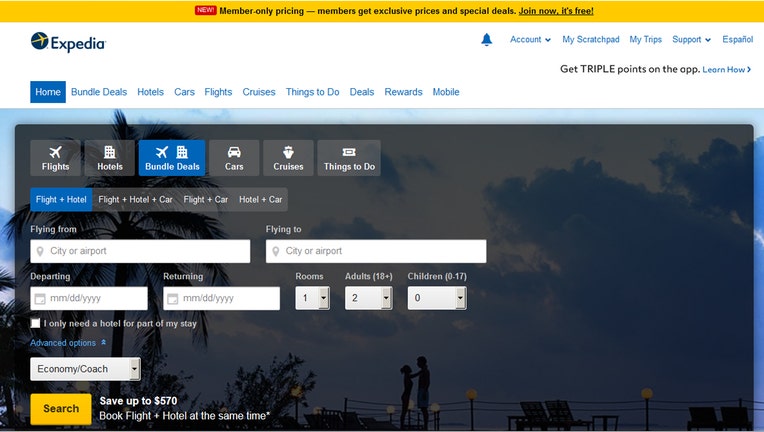764x432 pixels.
Task: Open Hotels in top navigation
Action: [151, 92]
